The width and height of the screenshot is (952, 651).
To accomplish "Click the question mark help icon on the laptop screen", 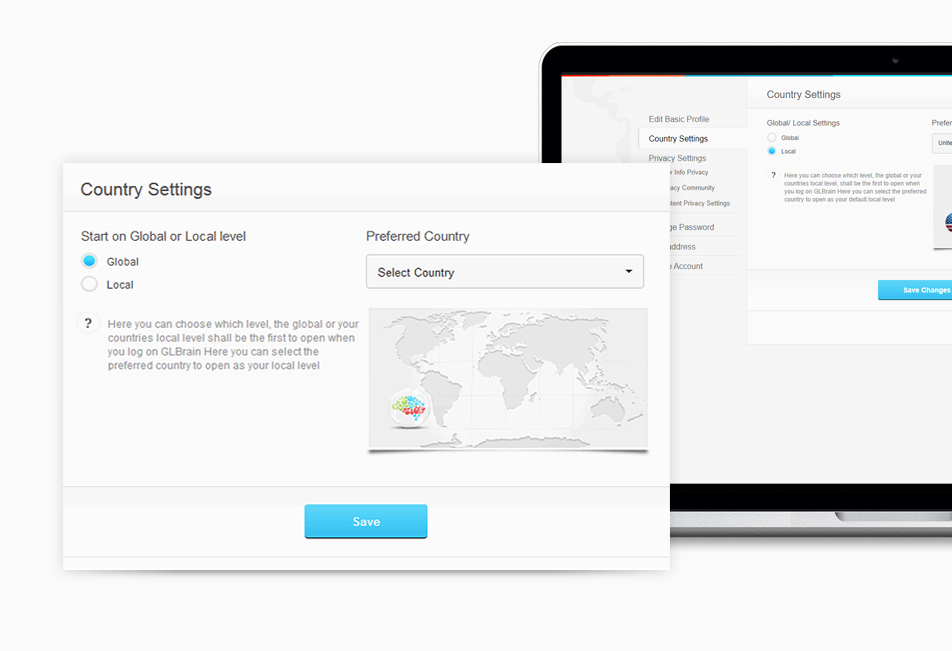I will pos(772,175).
